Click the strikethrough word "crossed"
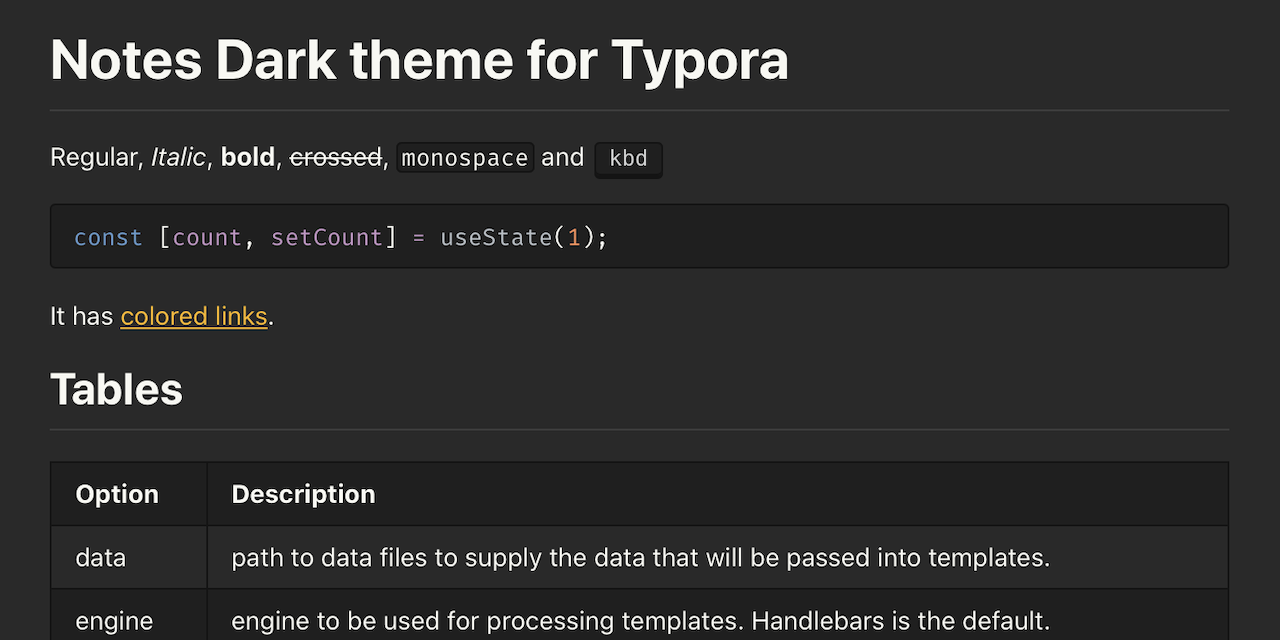Viewport: 1280px width, 640px height. pyautogui.click(x=336, y=158)
